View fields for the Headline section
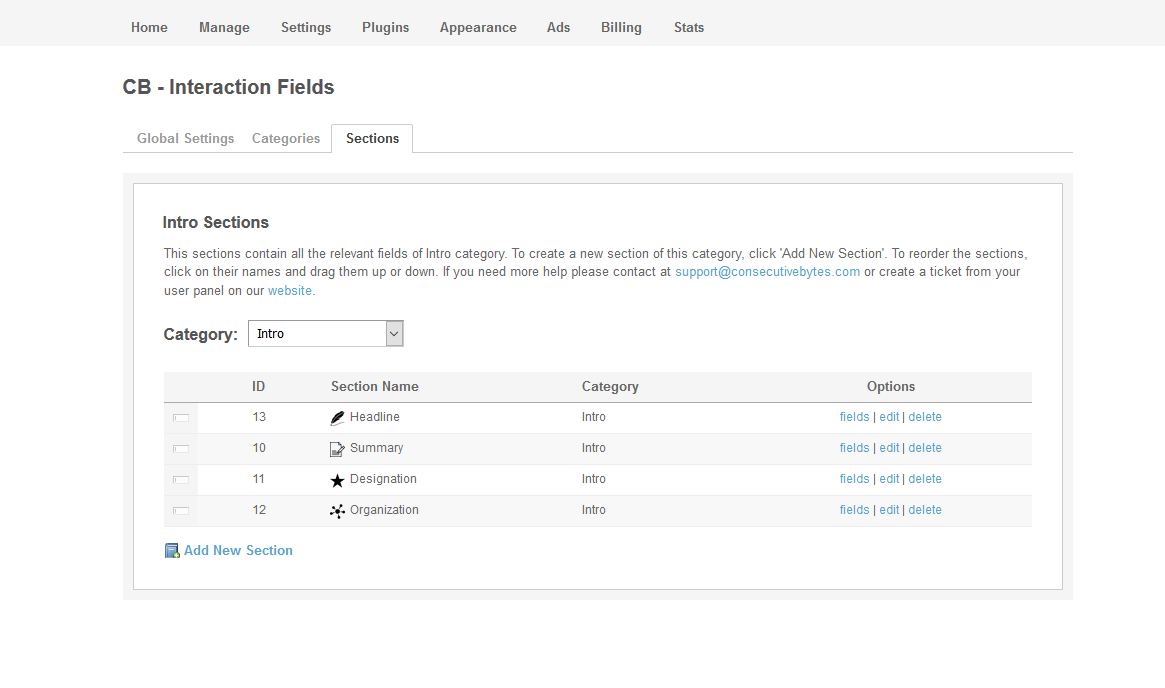The height and width of the screenshot is (688, 1165). point(854,417)
